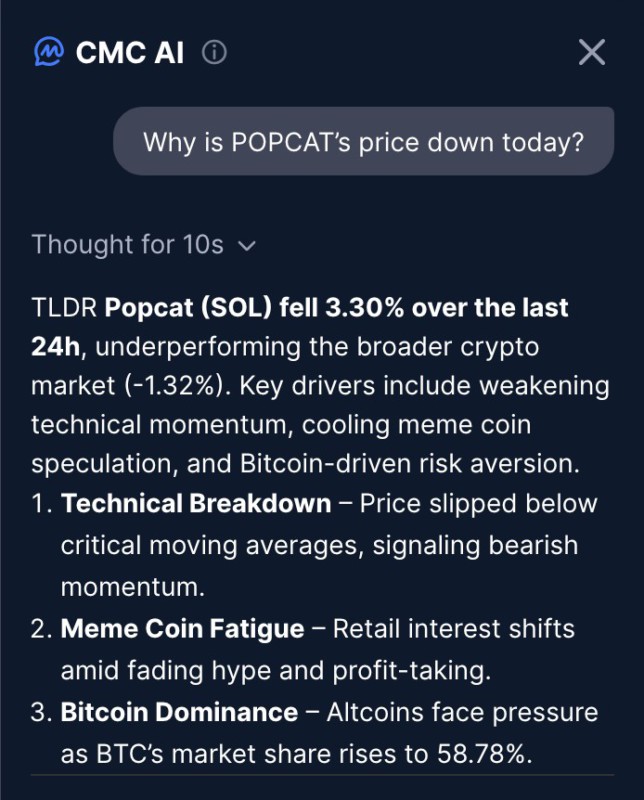This screenshot has height=800, width=644.
Task: Select the POPCAT price question bubble
Action: [363, 141]
